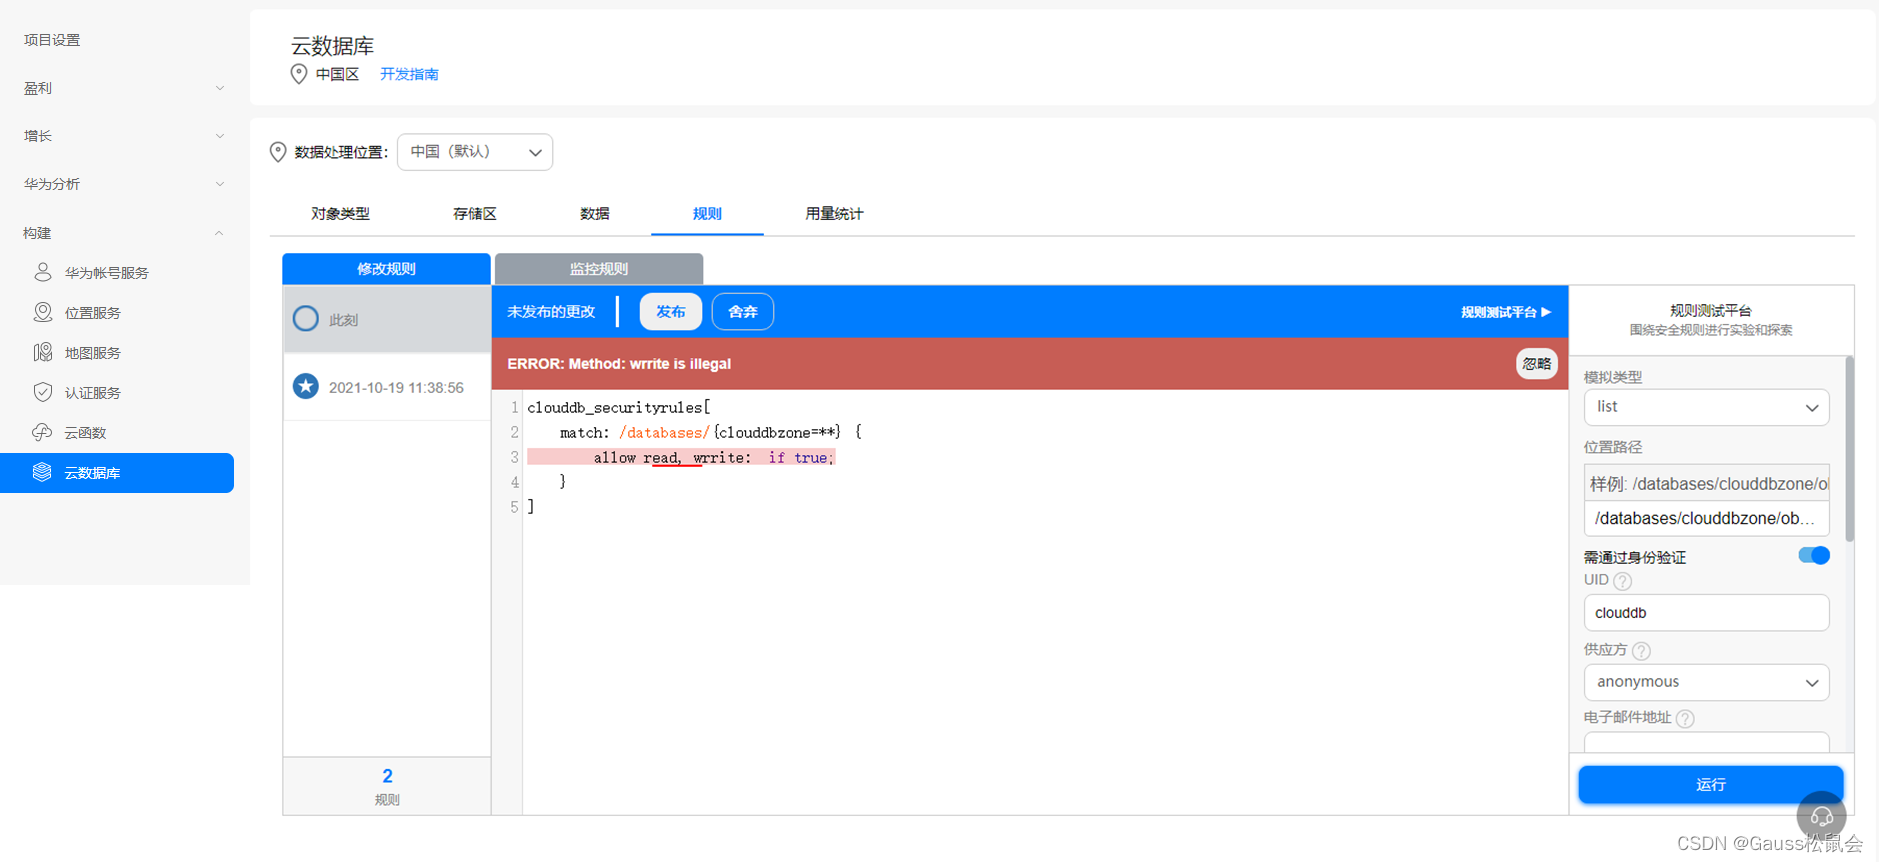
Task: Click code line 3 with allow read, wrrite
Action: pyautogui.click(x=680, y=457)
